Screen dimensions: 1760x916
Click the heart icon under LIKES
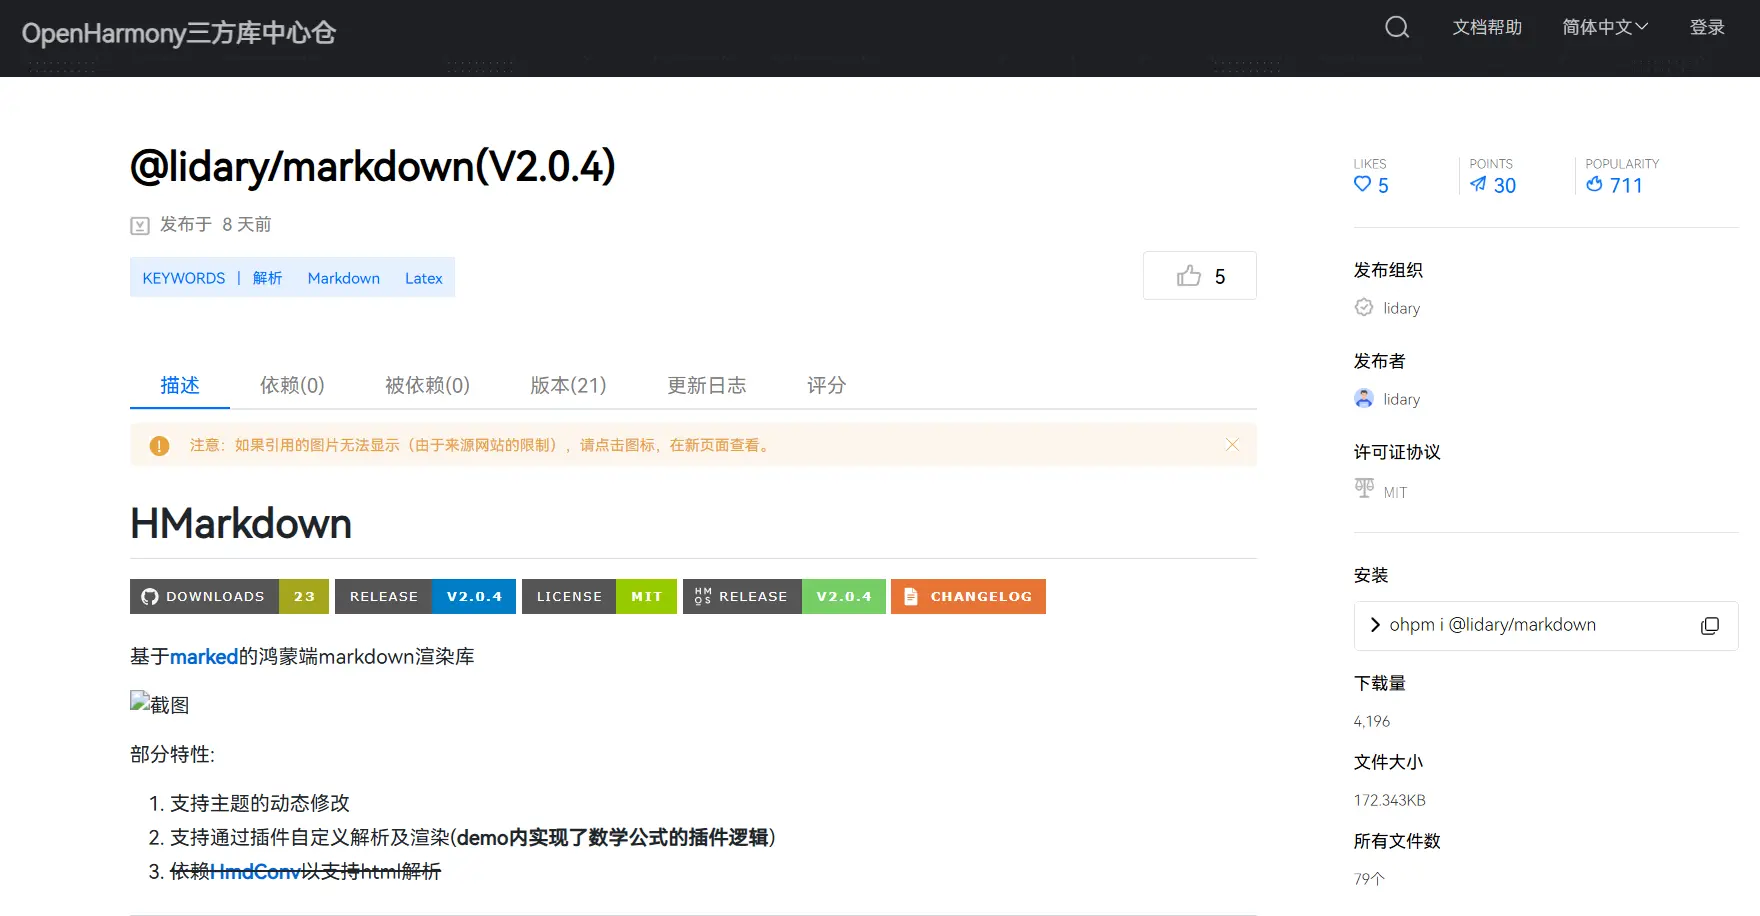click(x=1362, y=184)
